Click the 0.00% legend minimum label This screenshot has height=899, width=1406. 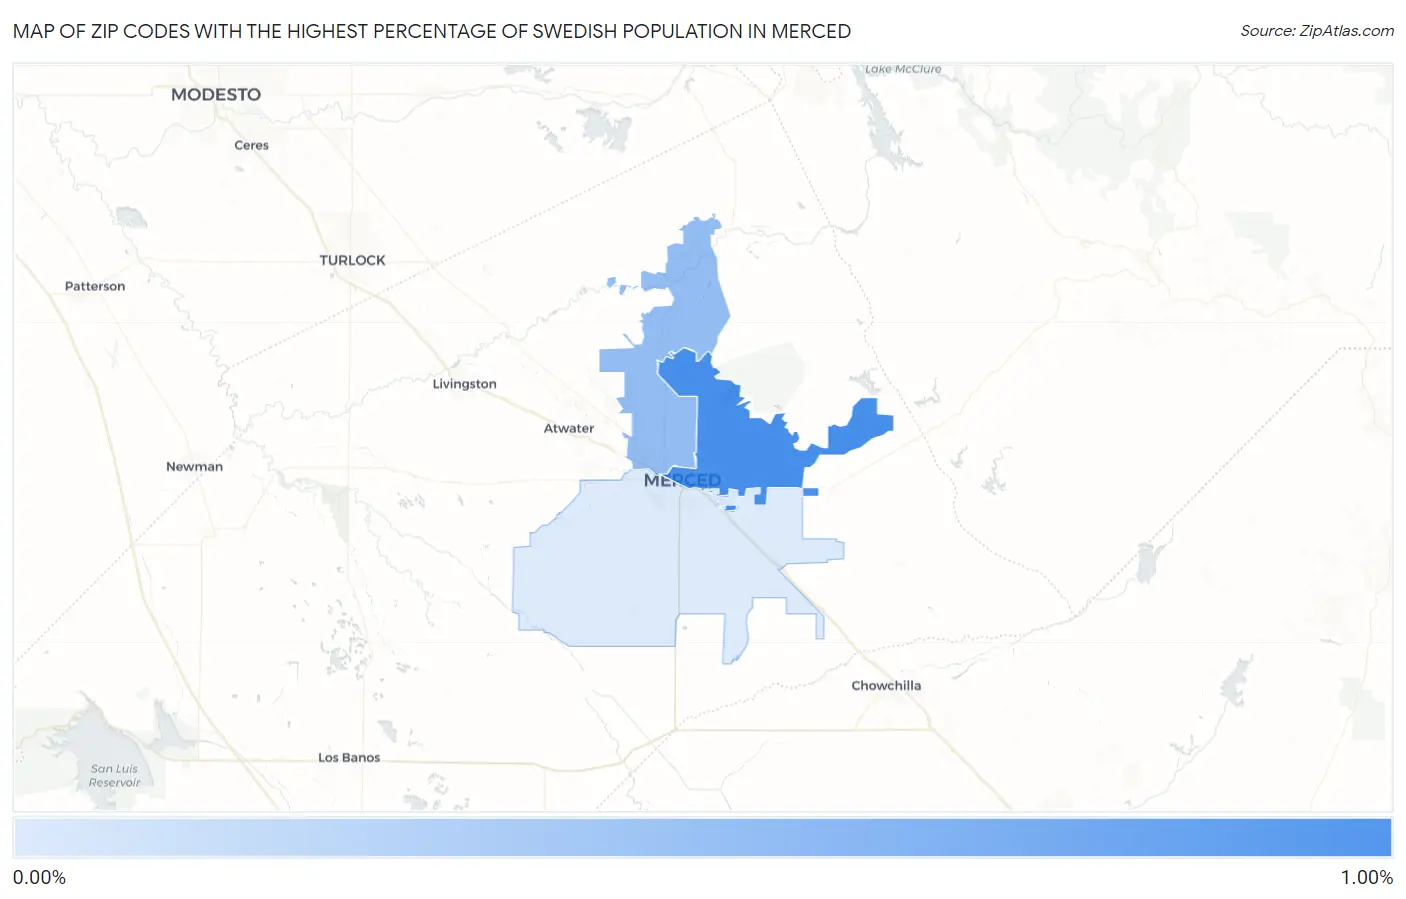(x=39, y=877)
